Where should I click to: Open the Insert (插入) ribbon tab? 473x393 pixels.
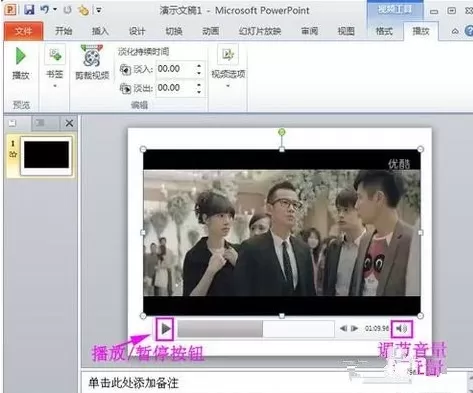100,31
